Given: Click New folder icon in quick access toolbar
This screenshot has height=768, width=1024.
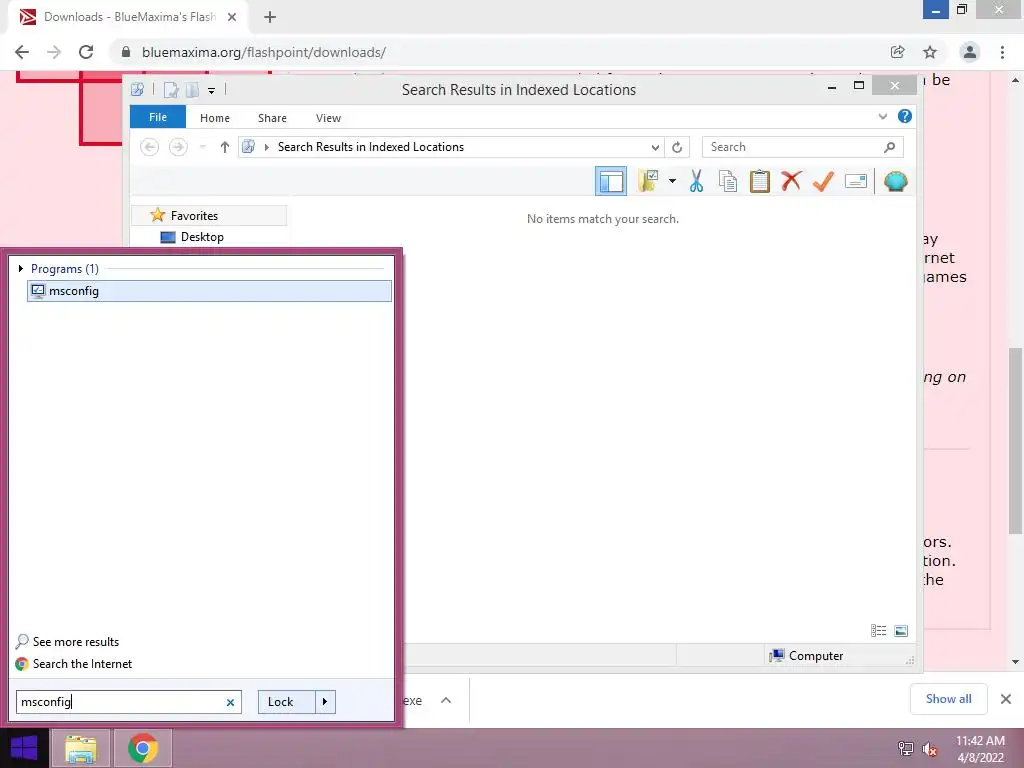Looking at the screenshot, I should 192,89.
